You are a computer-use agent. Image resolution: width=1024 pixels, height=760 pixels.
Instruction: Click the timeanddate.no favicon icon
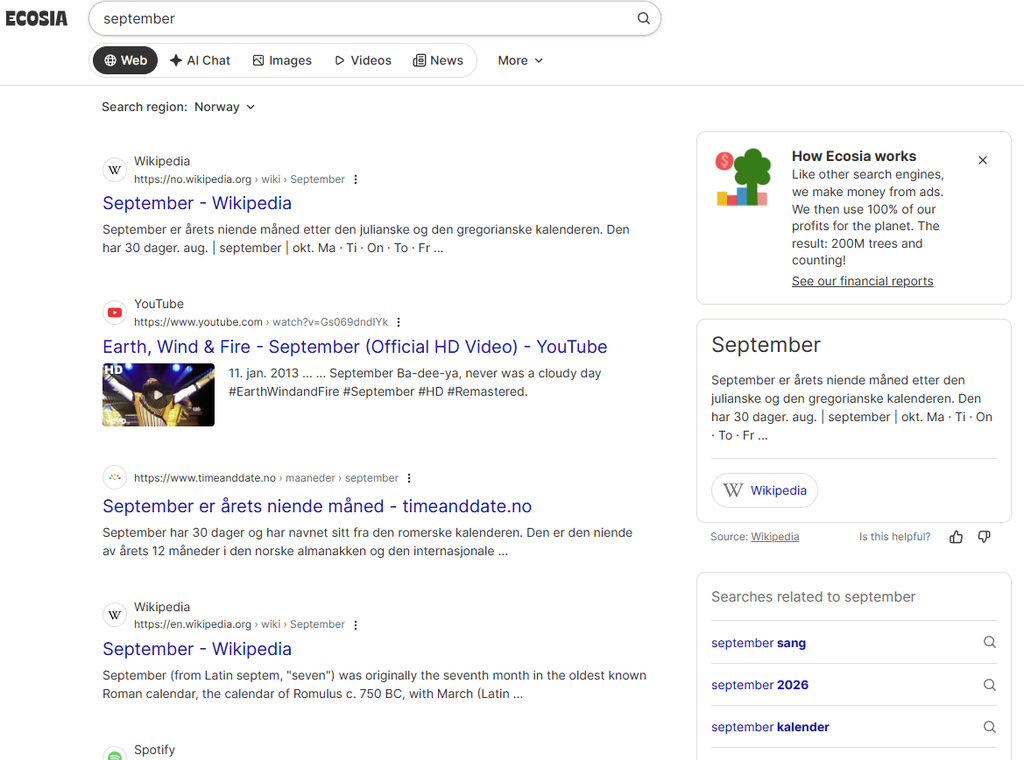pos(115,477)
